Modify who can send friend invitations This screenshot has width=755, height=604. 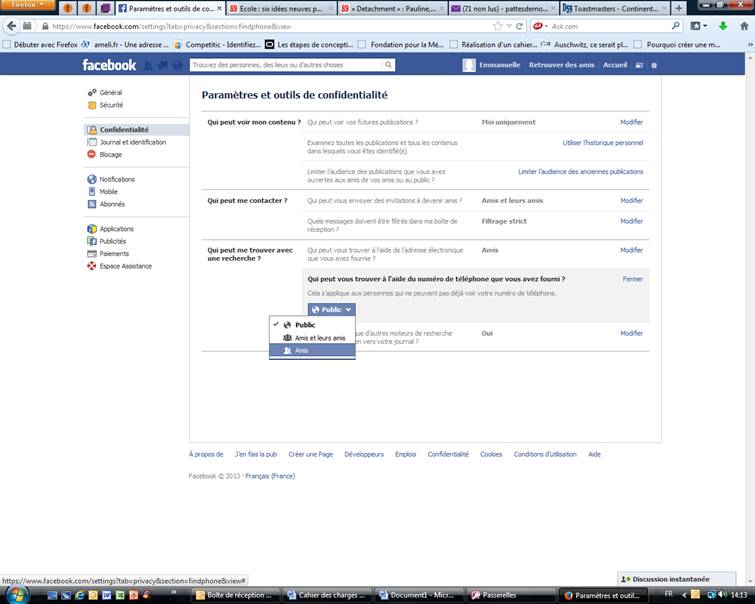coord(631,200)
